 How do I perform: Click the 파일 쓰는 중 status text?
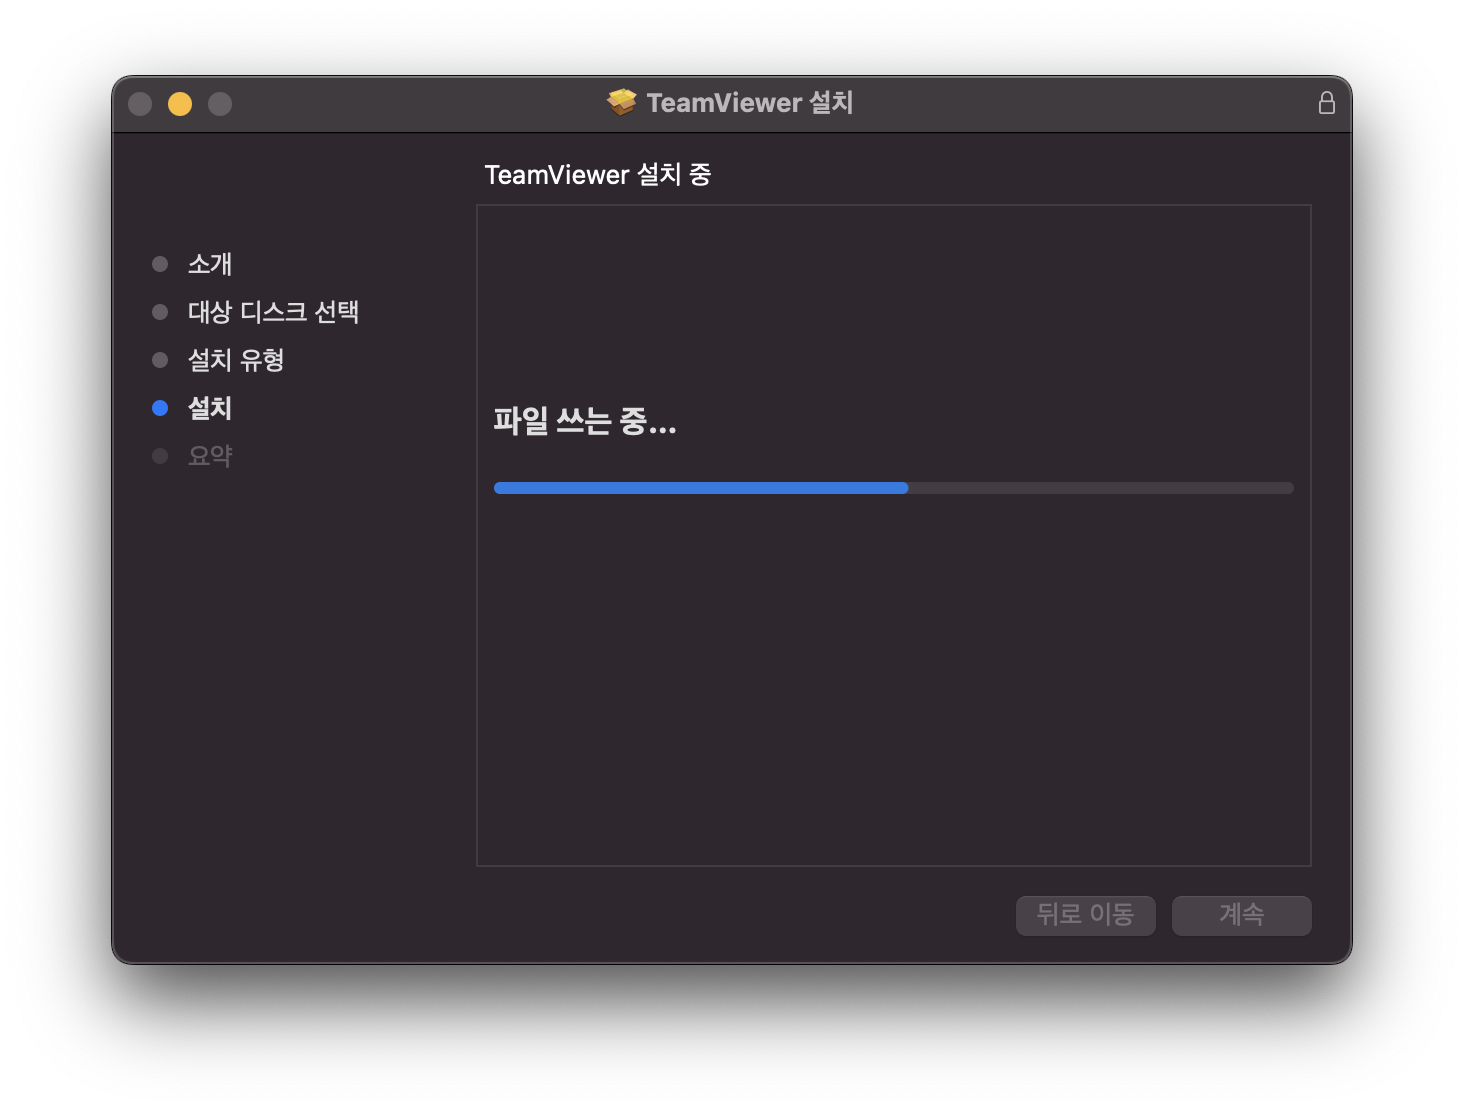point(584,423)
